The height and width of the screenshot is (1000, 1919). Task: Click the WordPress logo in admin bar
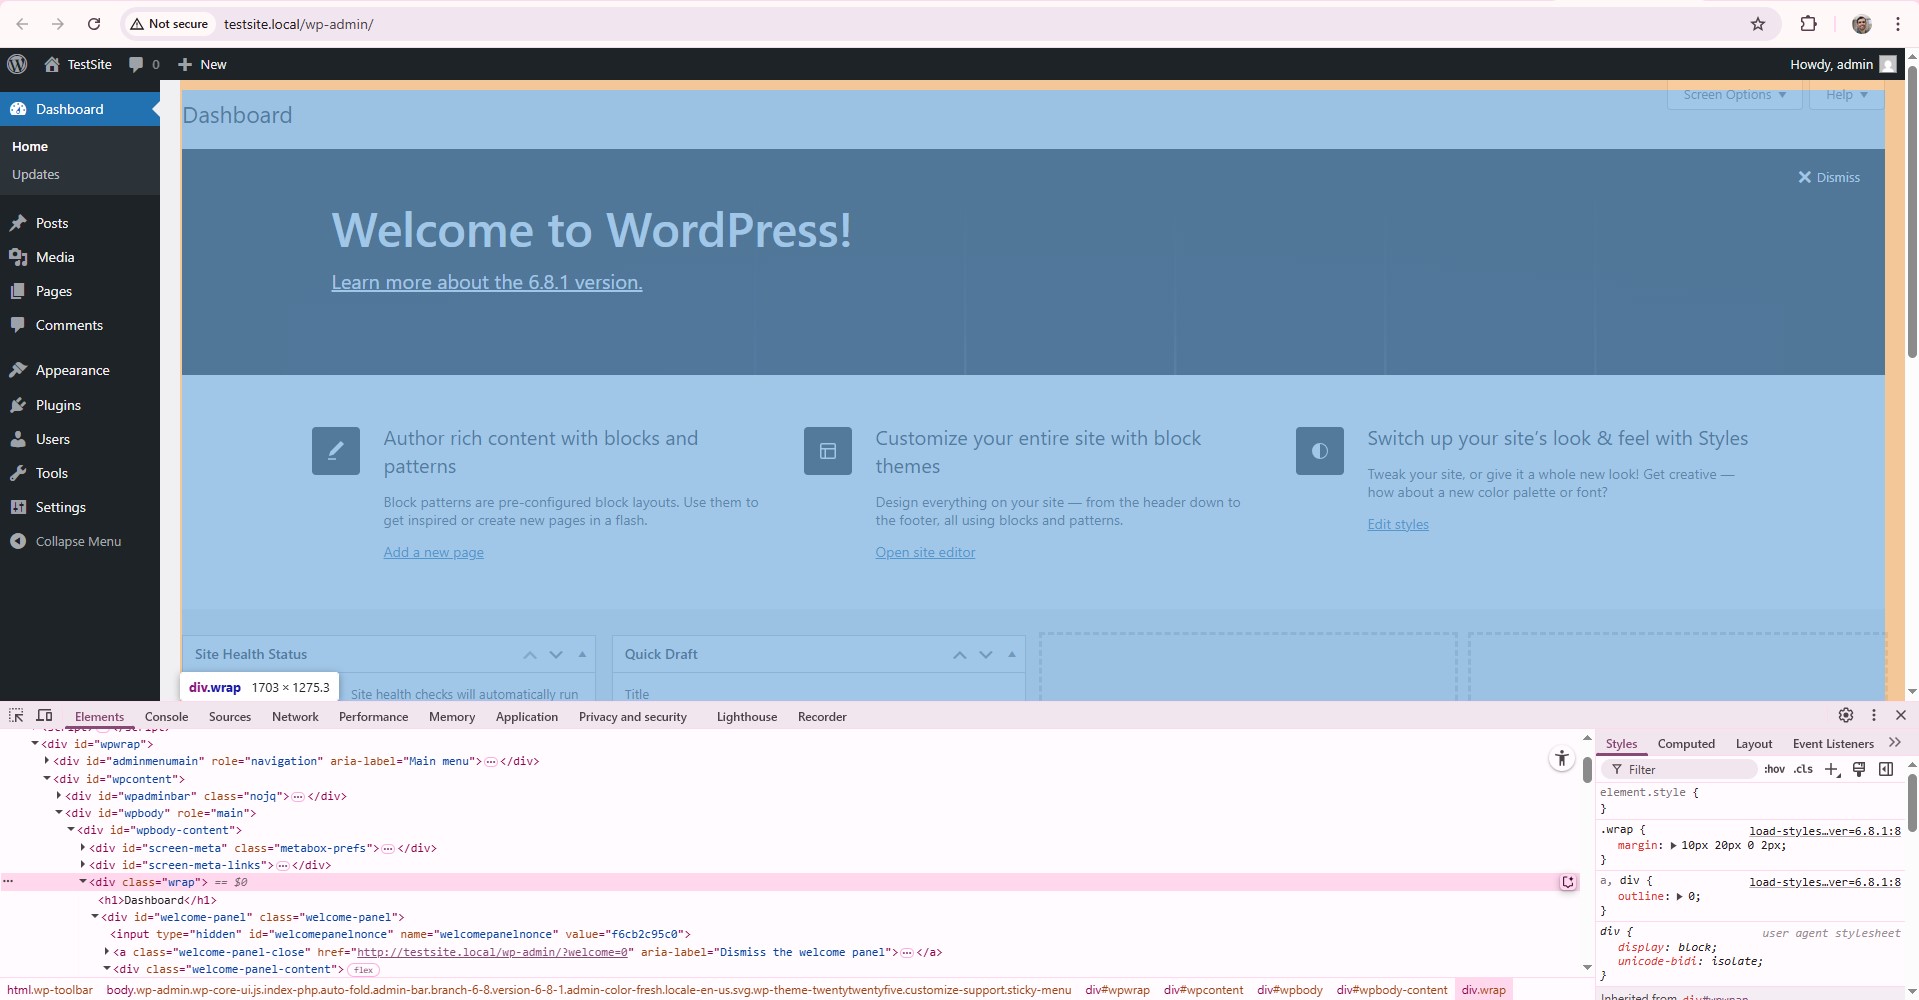(x=17, y=64)
